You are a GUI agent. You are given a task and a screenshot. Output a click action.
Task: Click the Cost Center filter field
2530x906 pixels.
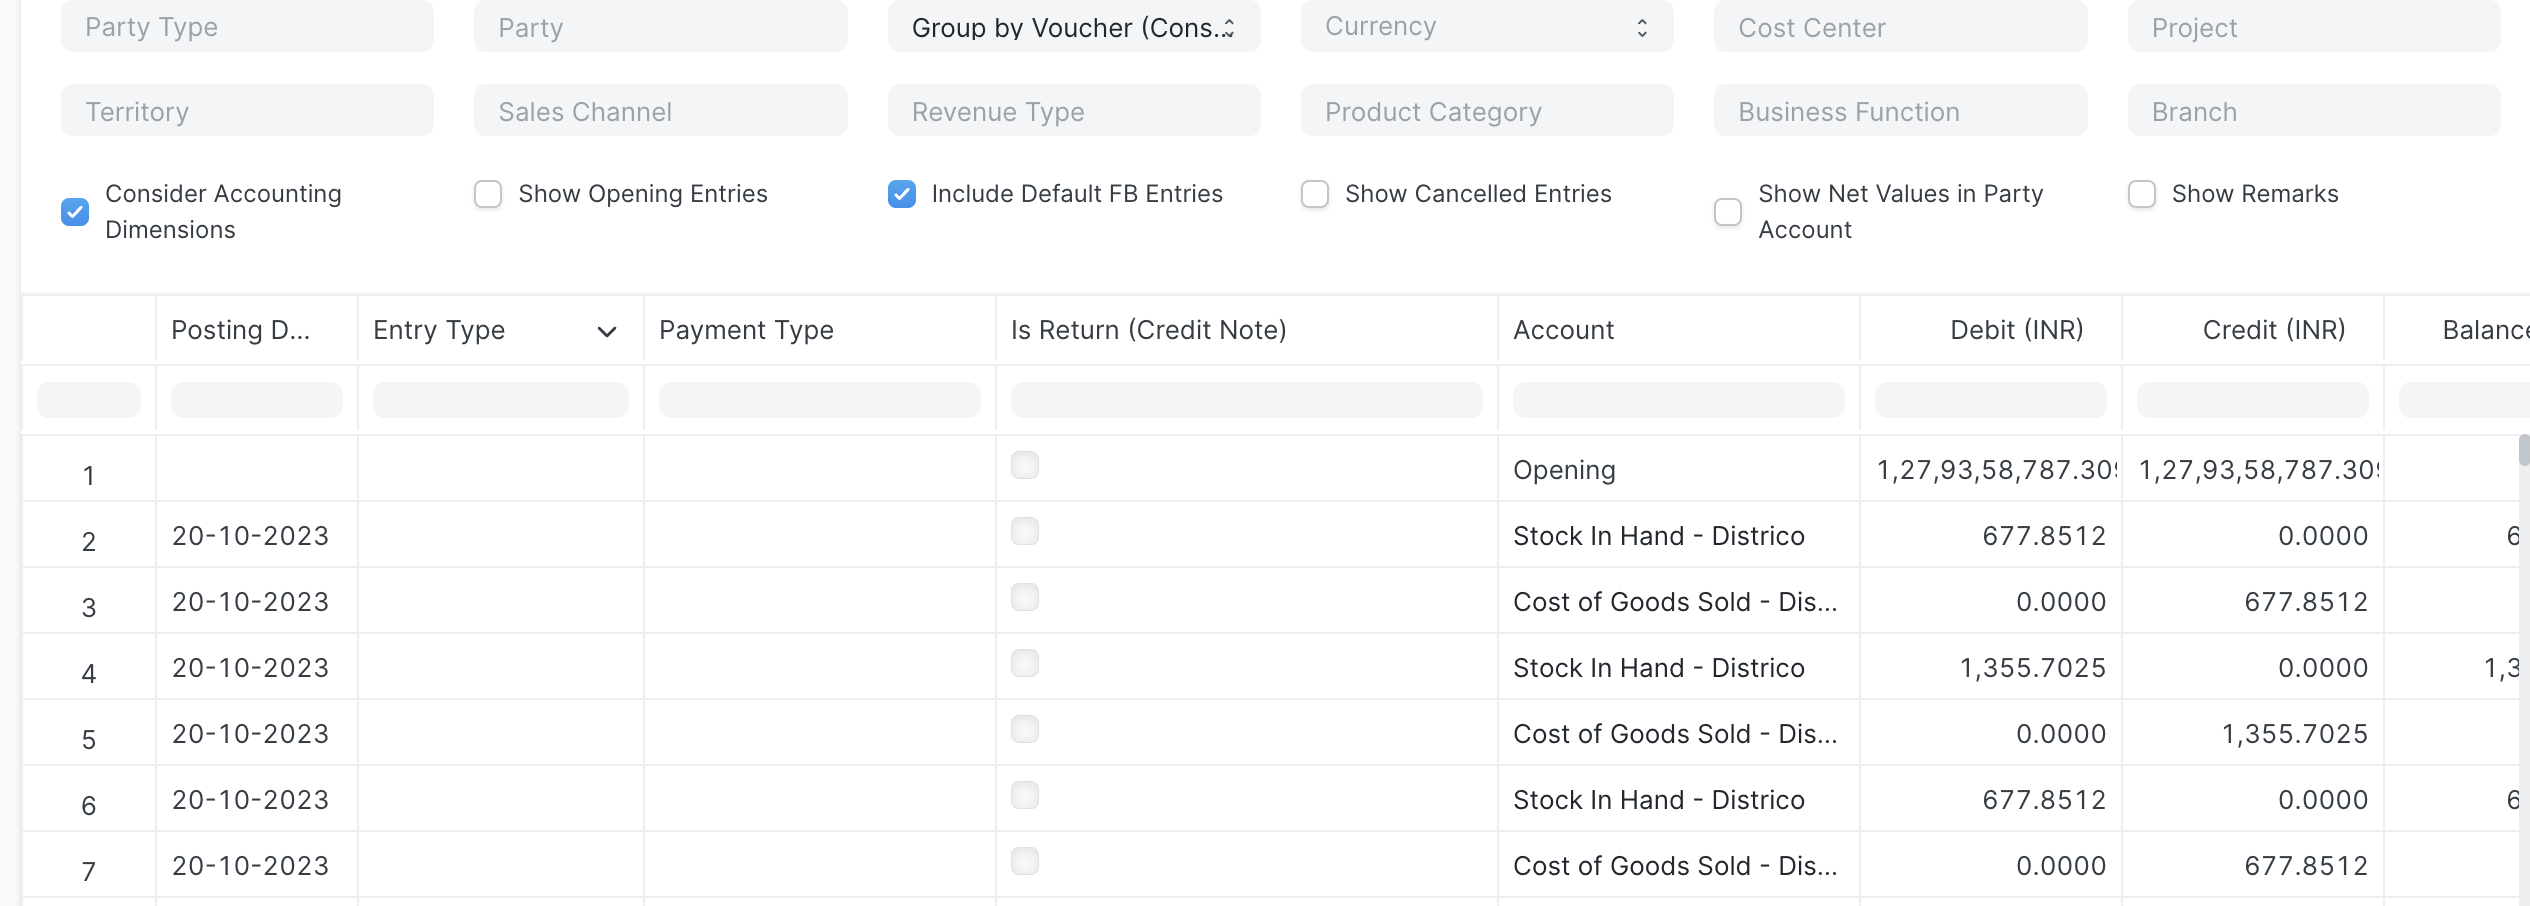(1899, 27)
